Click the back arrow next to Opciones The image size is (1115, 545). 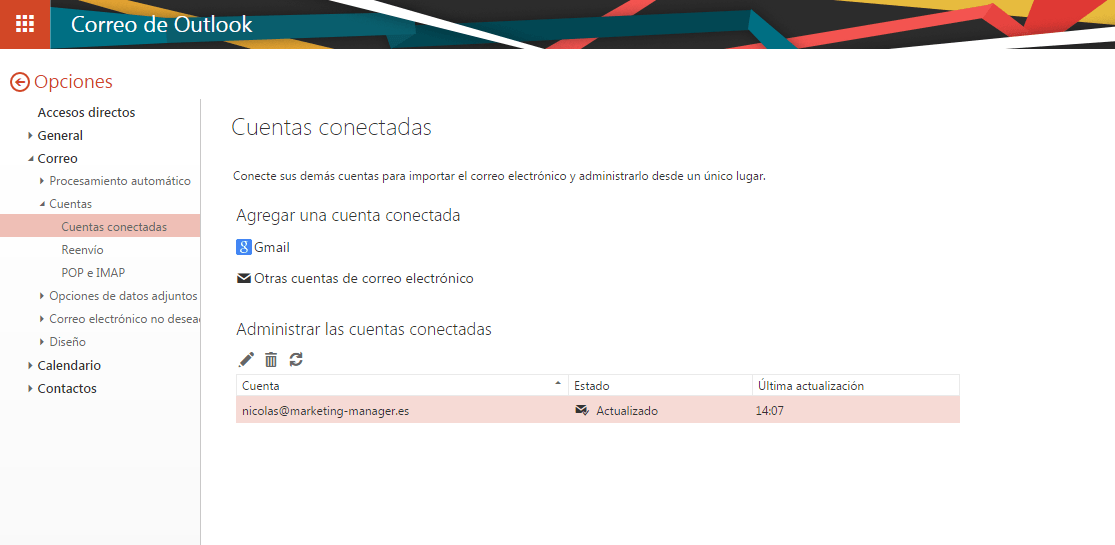click(19, 83)
